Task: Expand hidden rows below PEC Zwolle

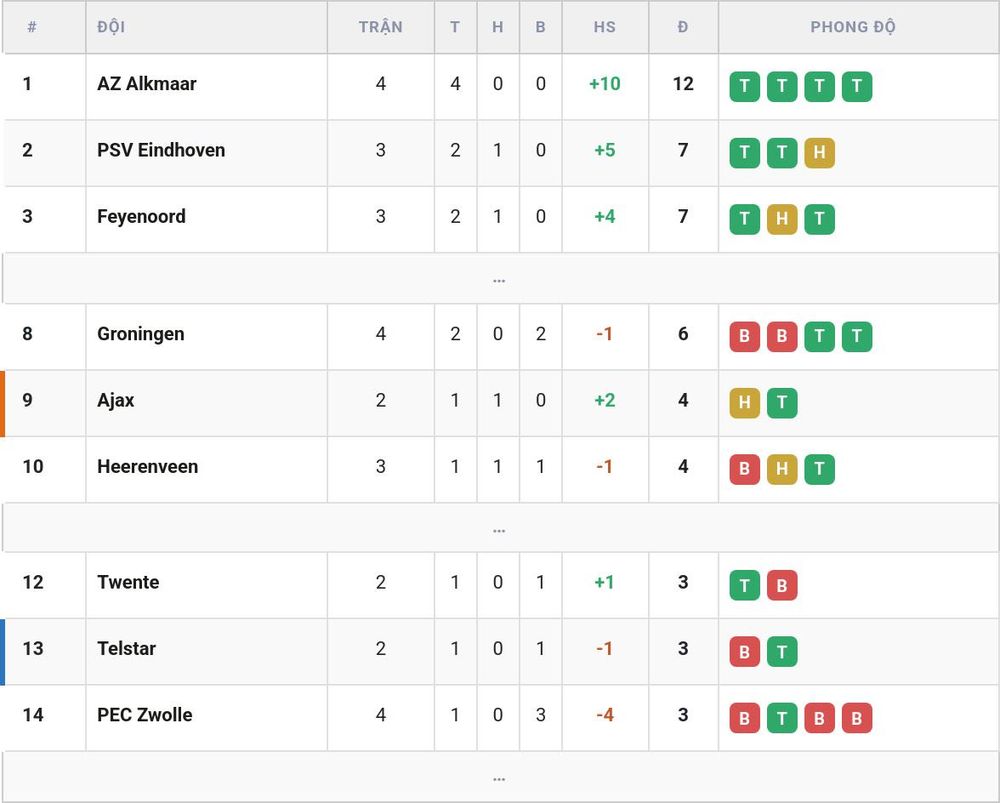Action: pyautogui.click(x=499, y=777)
